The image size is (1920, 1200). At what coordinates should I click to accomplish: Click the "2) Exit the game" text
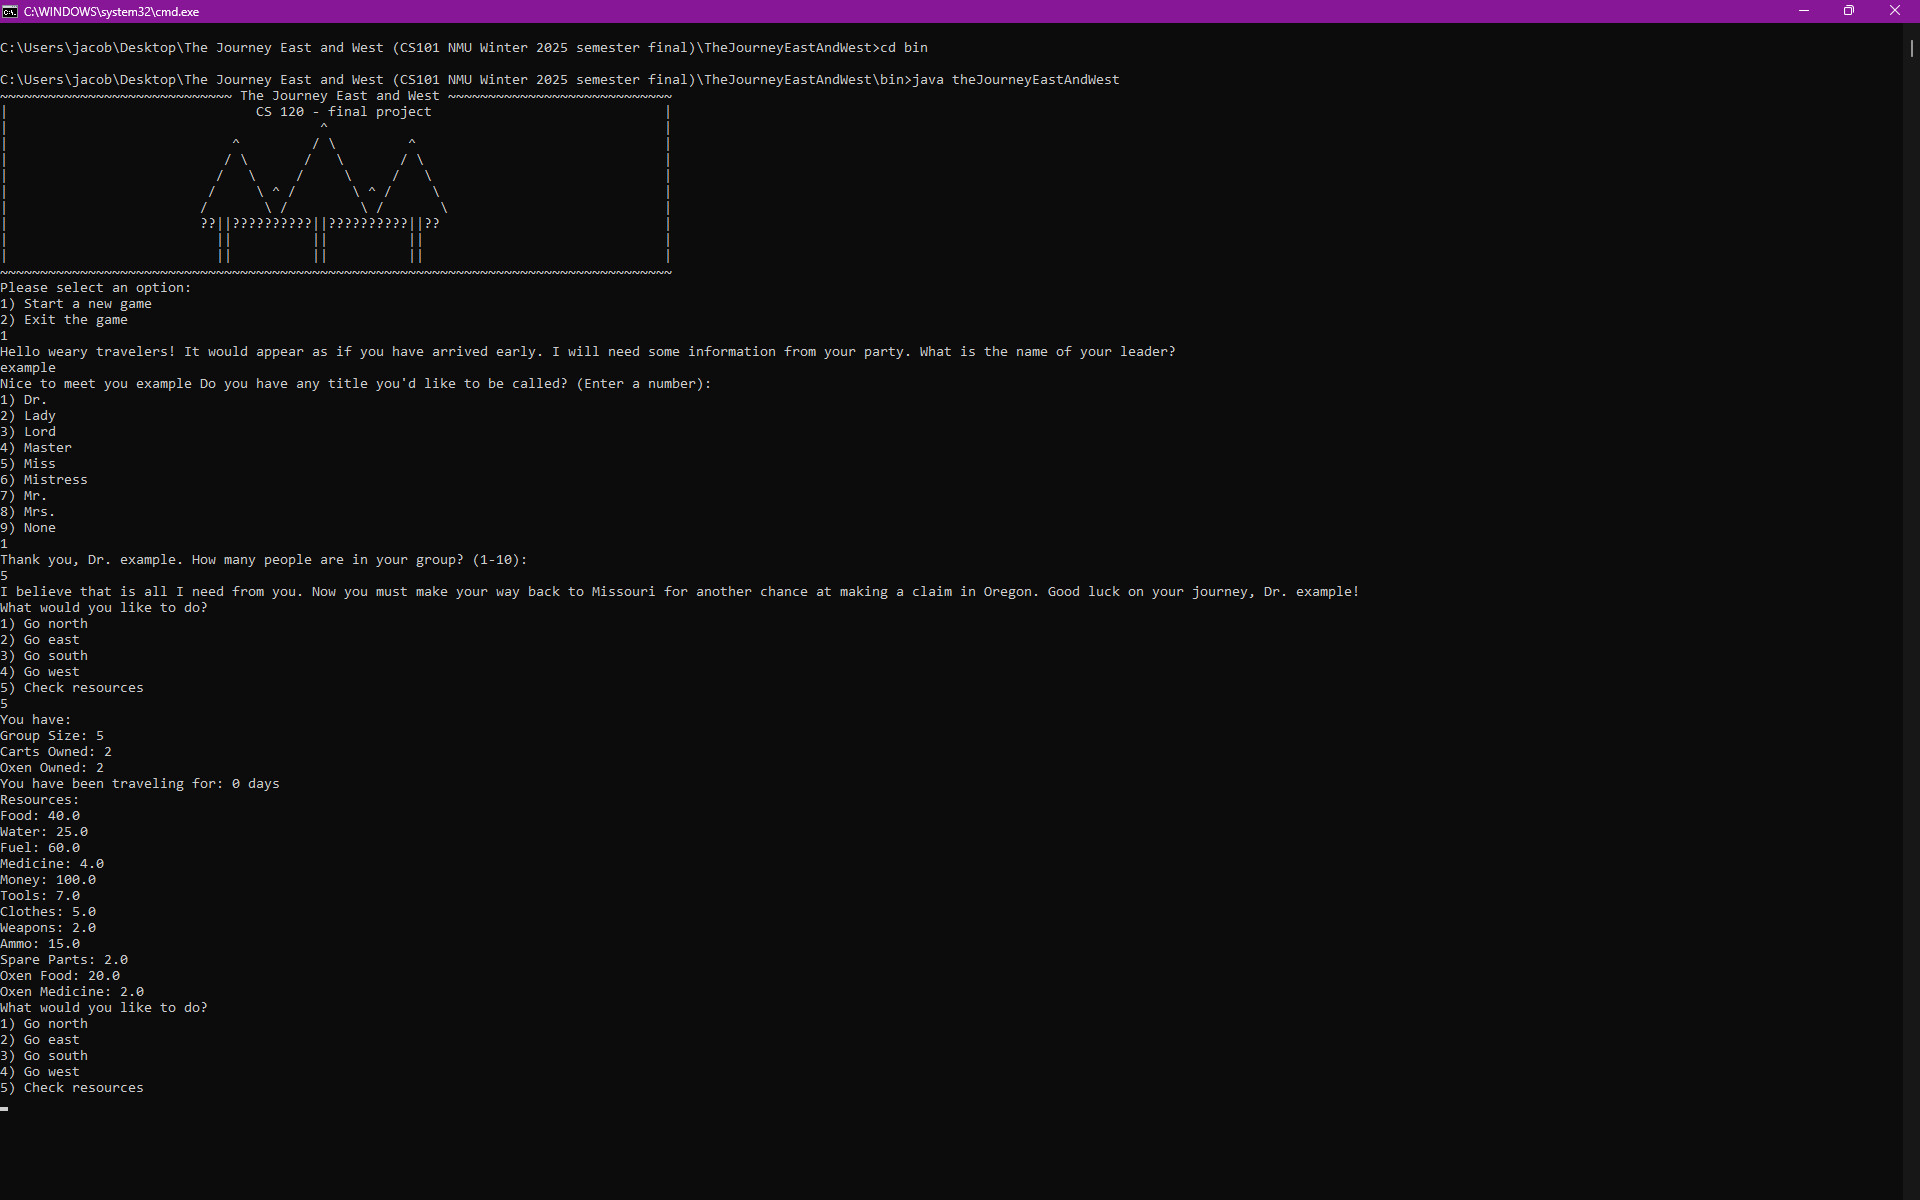tap(64, 319)
